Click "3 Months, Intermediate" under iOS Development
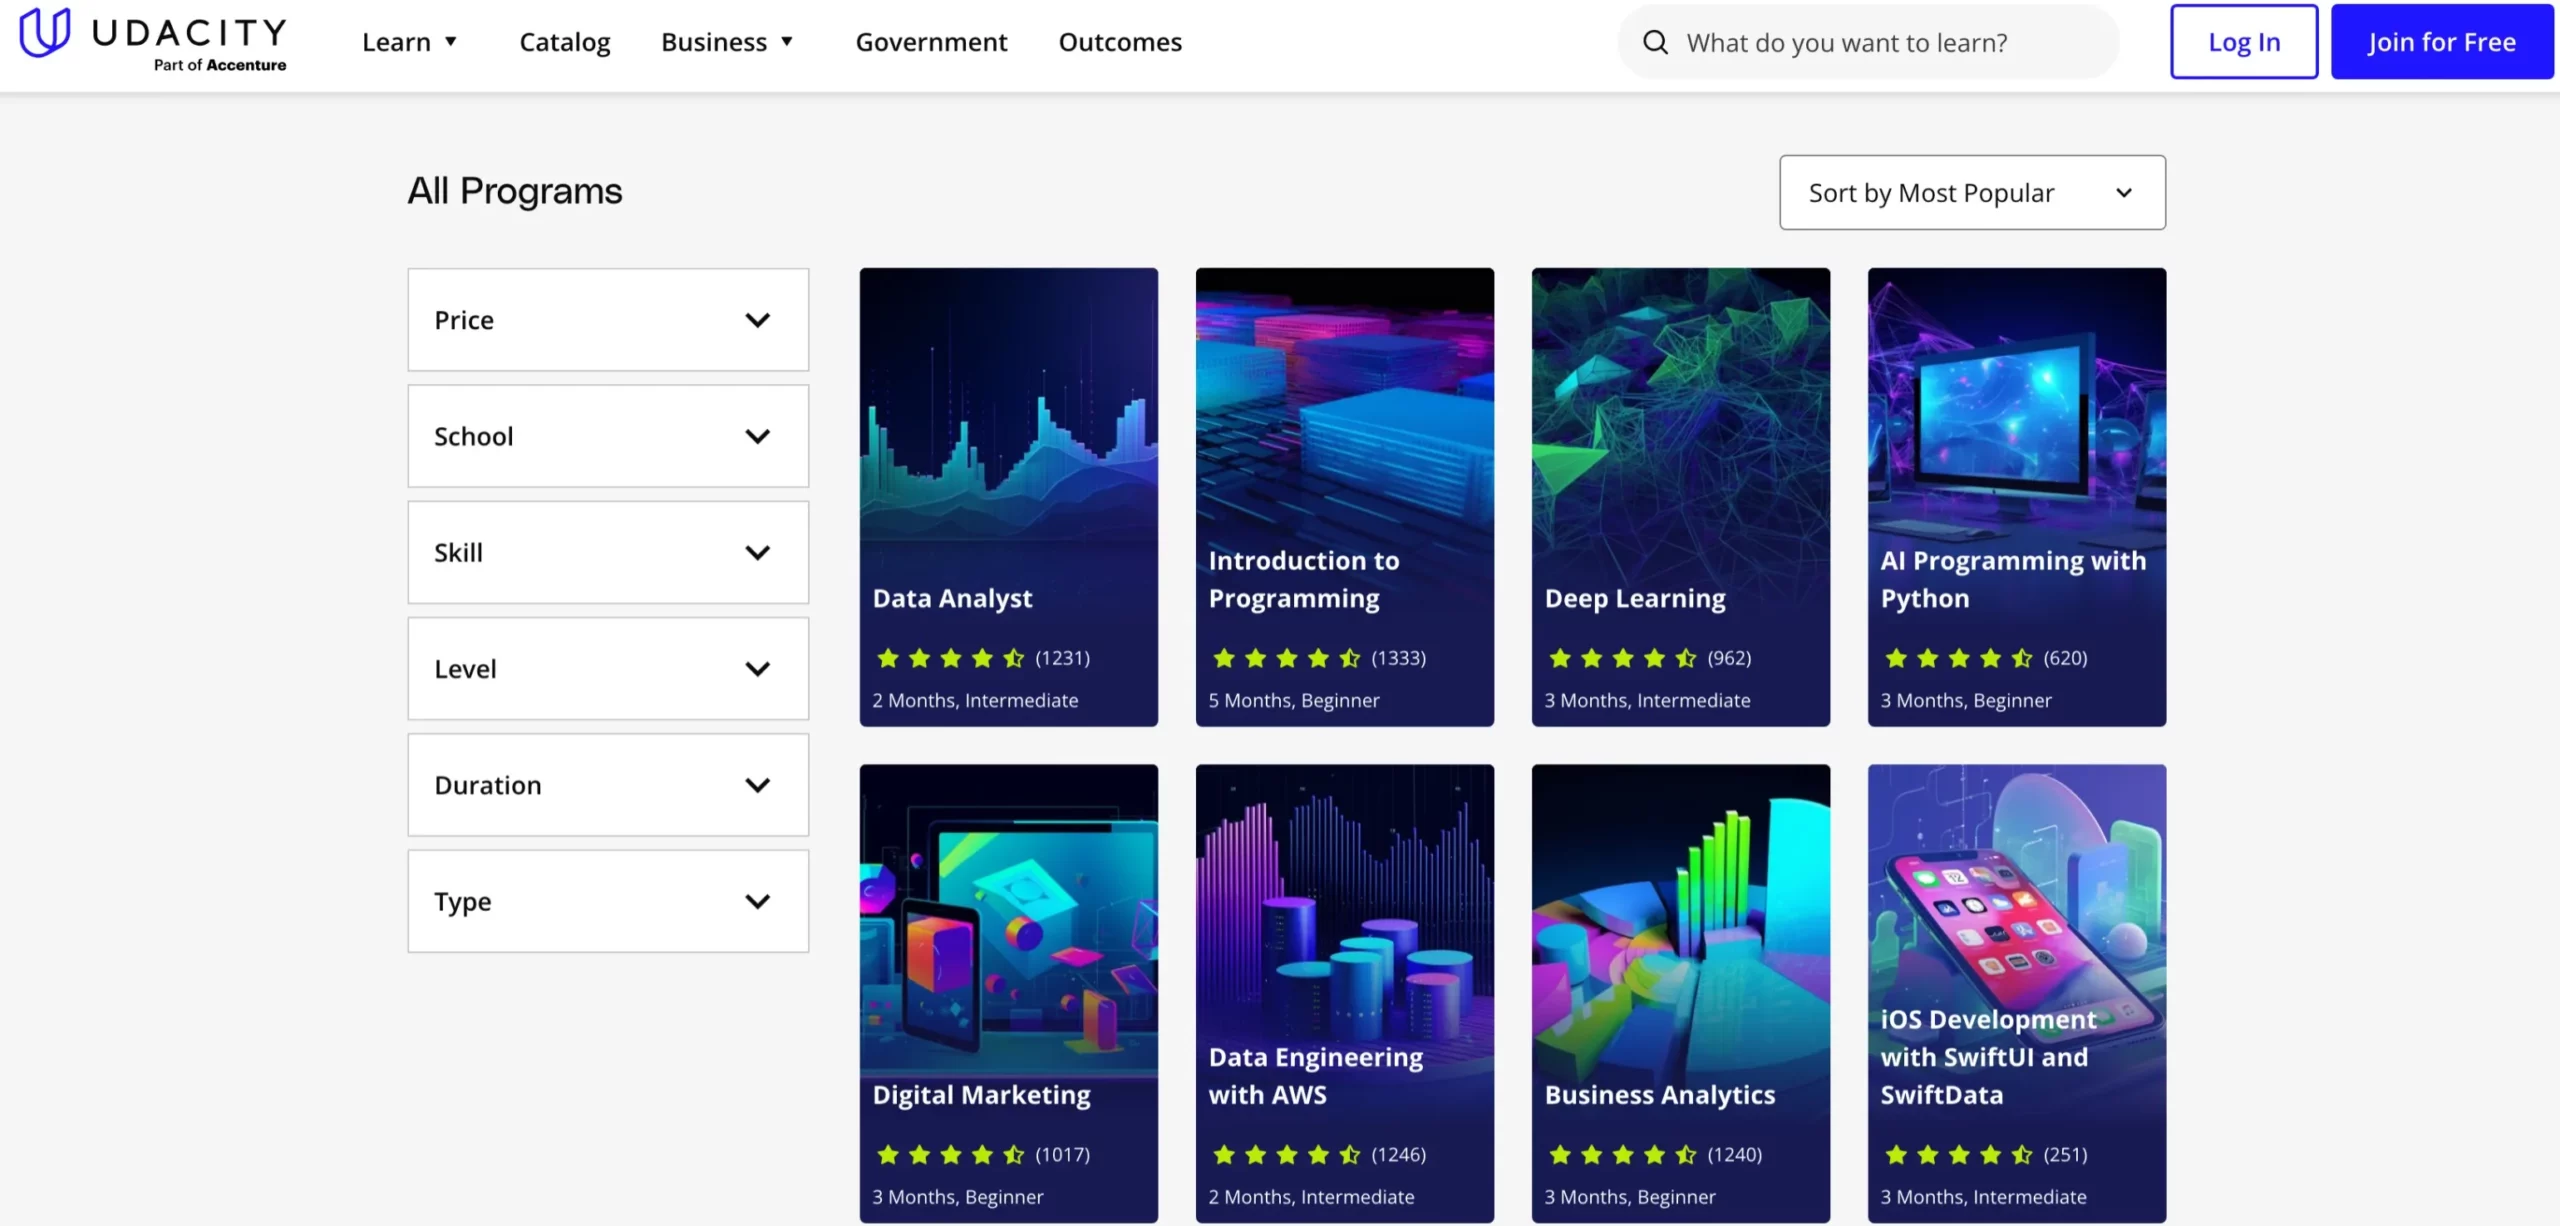This screenshot has height=1226, width=2560. (1983, 1197)
